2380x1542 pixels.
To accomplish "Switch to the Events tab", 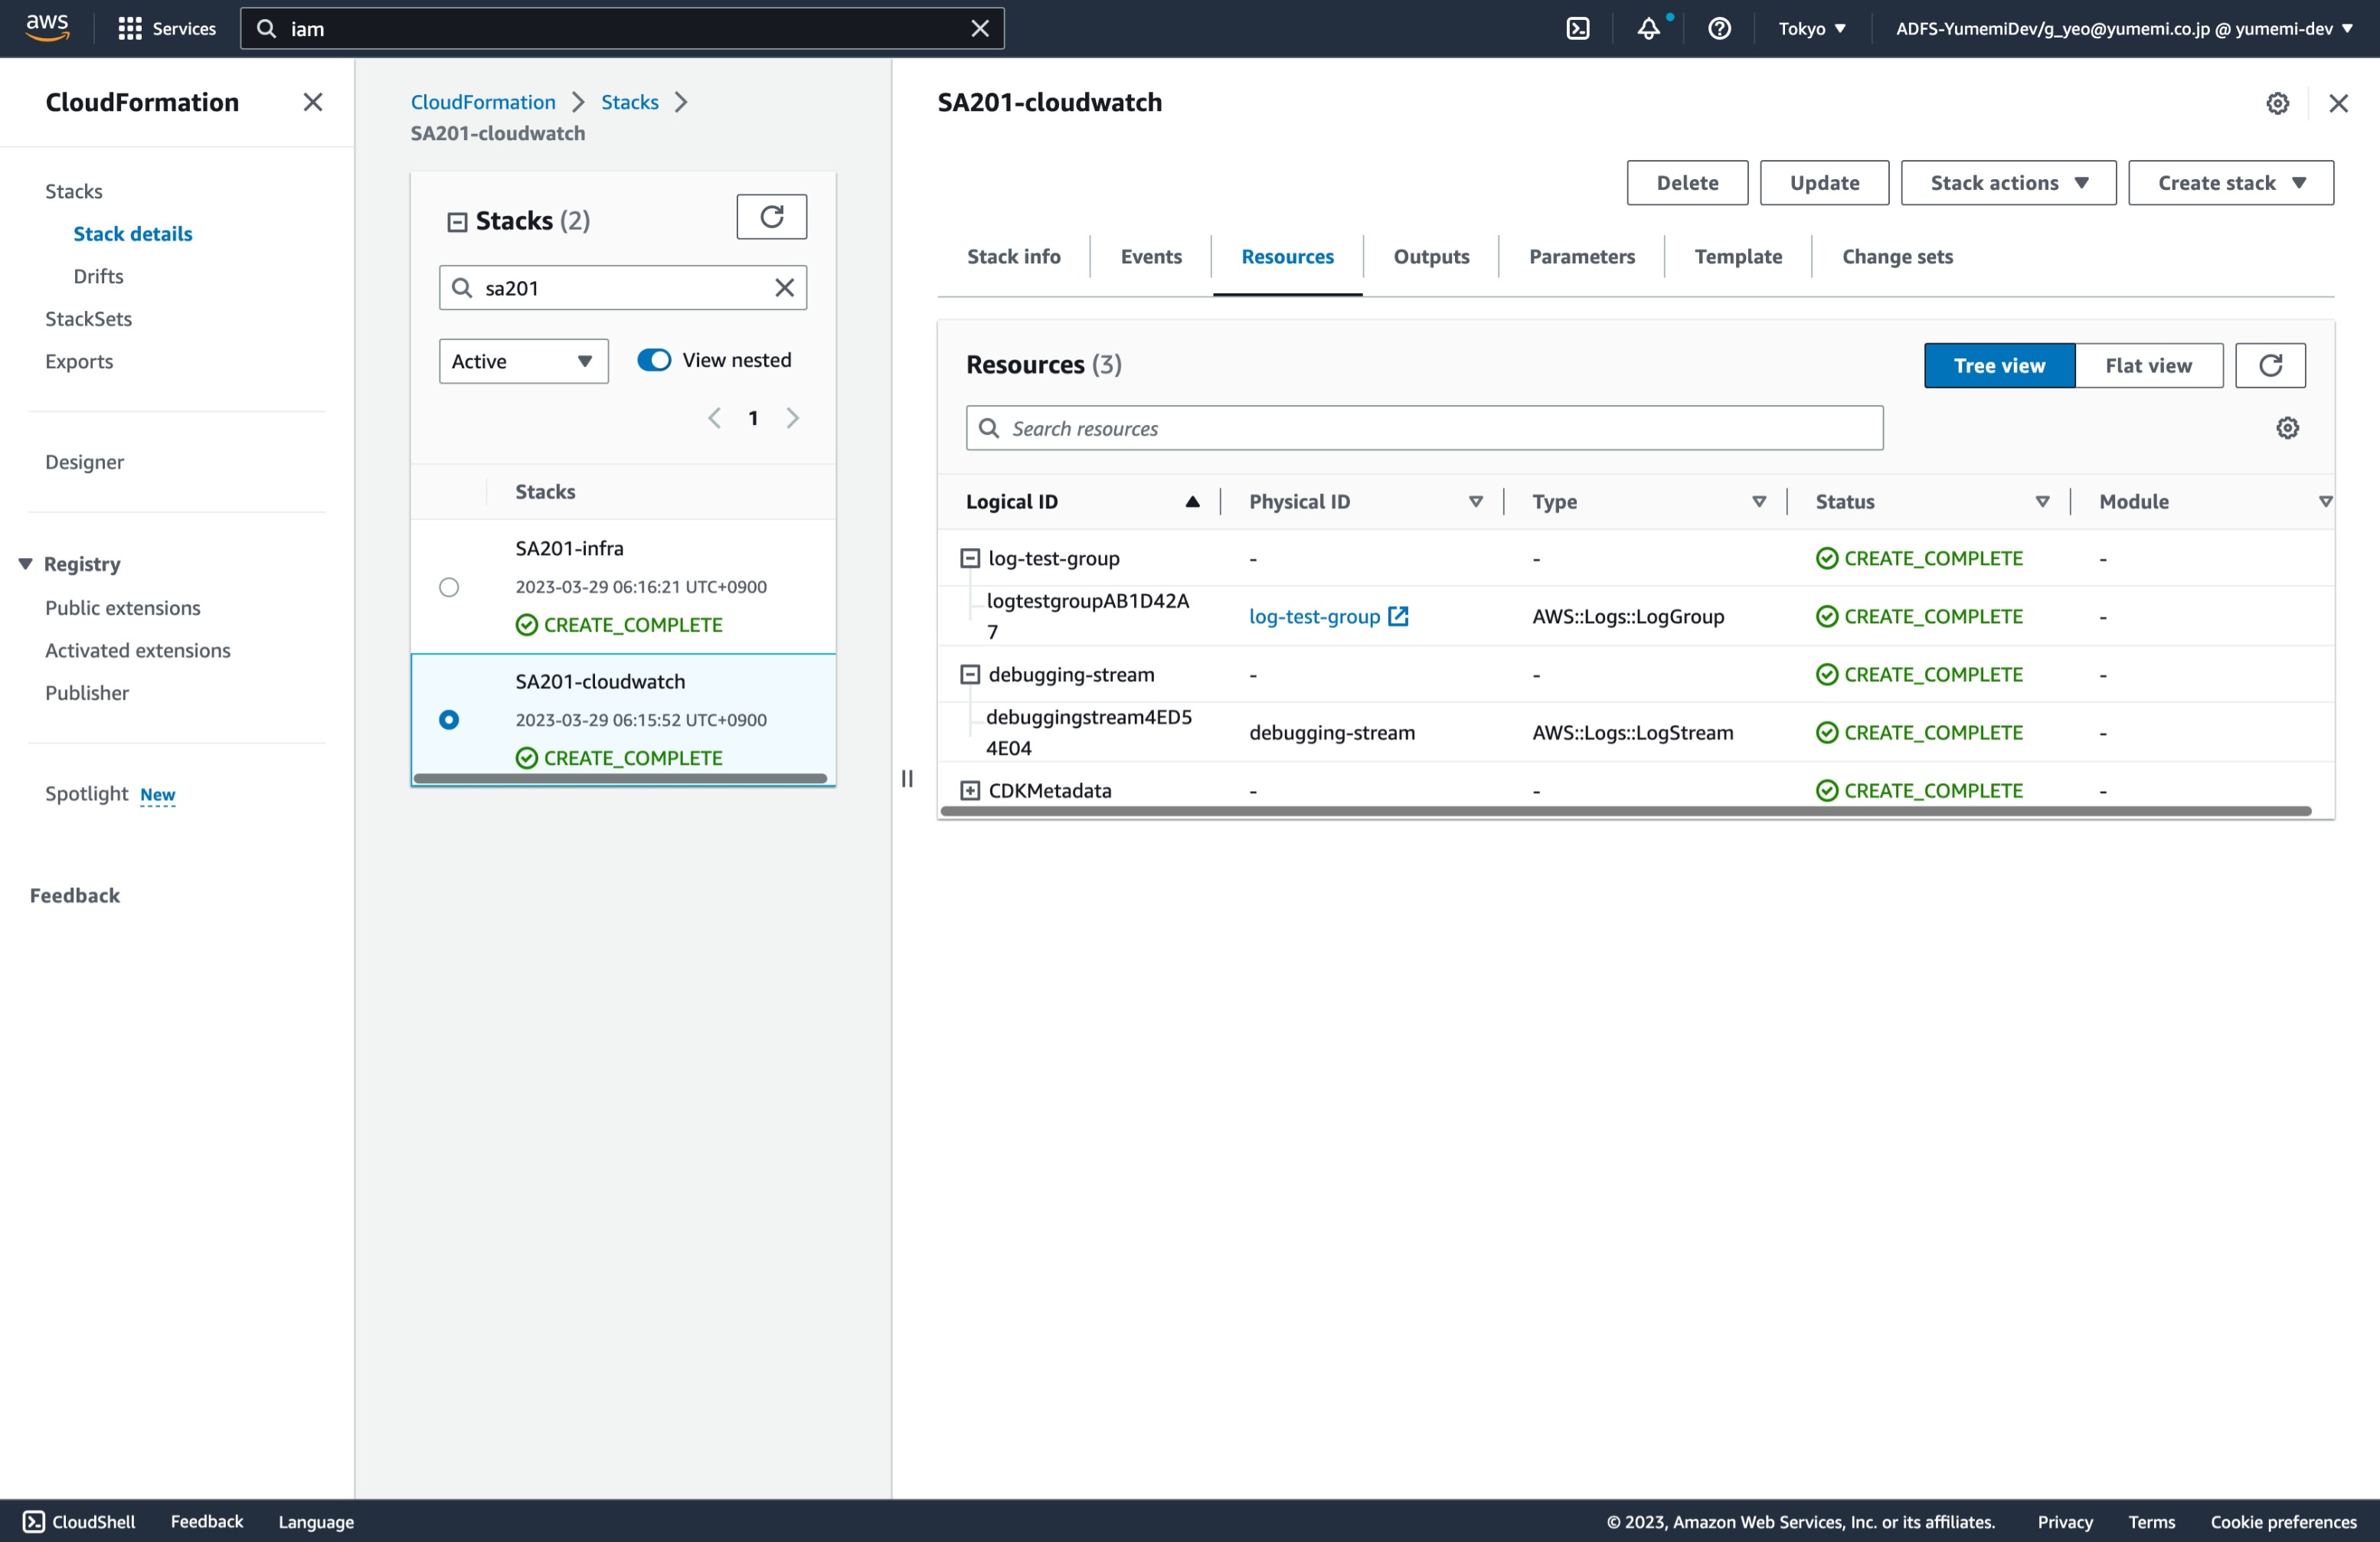I will (1150, 257).
